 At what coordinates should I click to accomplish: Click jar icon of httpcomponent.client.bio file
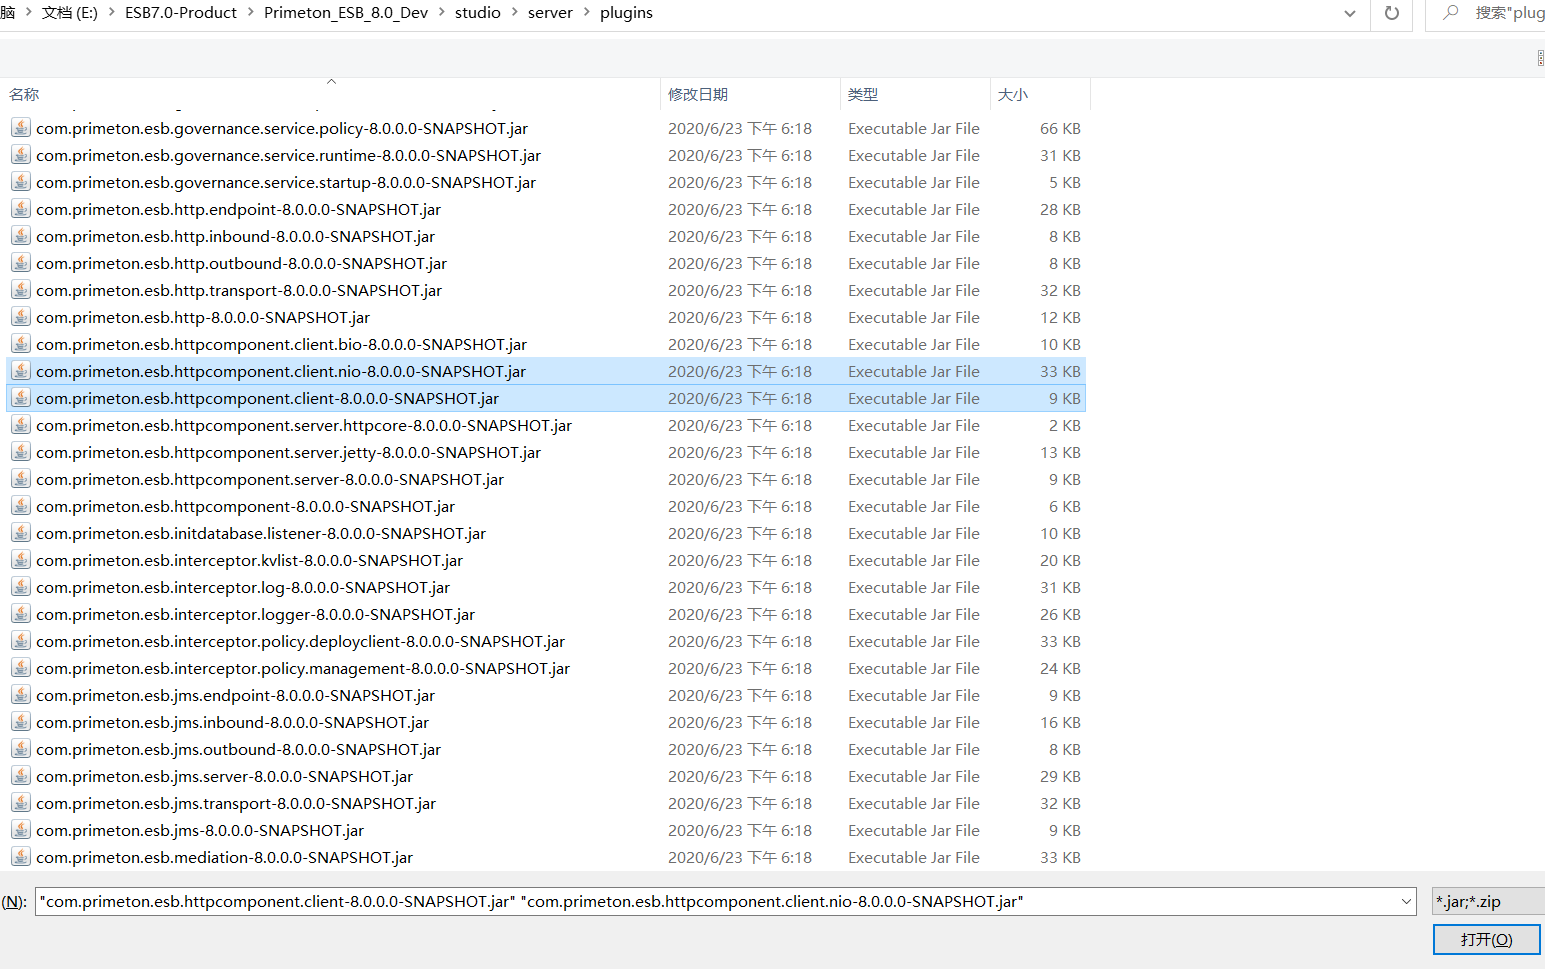[21, 344]
